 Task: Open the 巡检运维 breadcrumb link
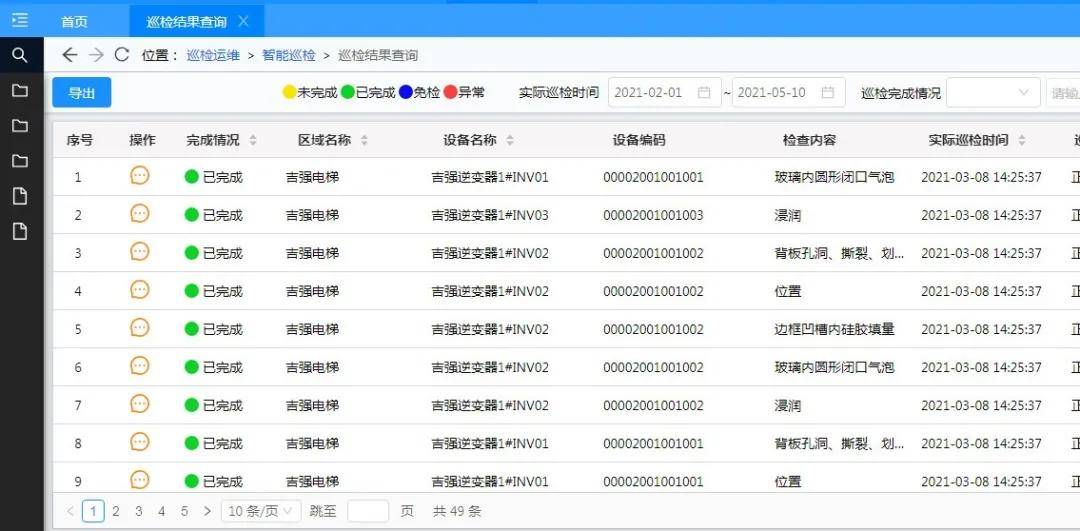pyautogui.click(x=213, y=56)
